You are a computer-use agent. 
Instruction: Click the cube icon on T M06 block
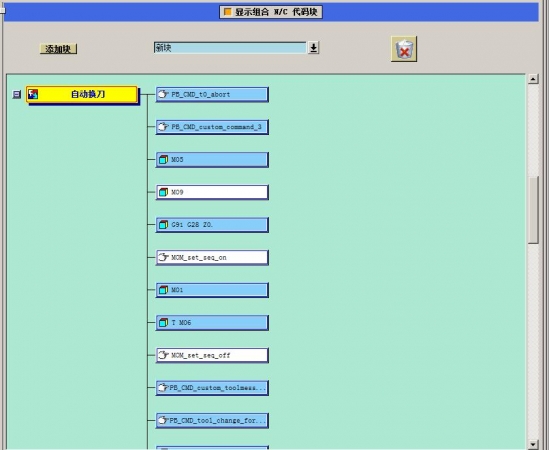[x=164, y=323]
